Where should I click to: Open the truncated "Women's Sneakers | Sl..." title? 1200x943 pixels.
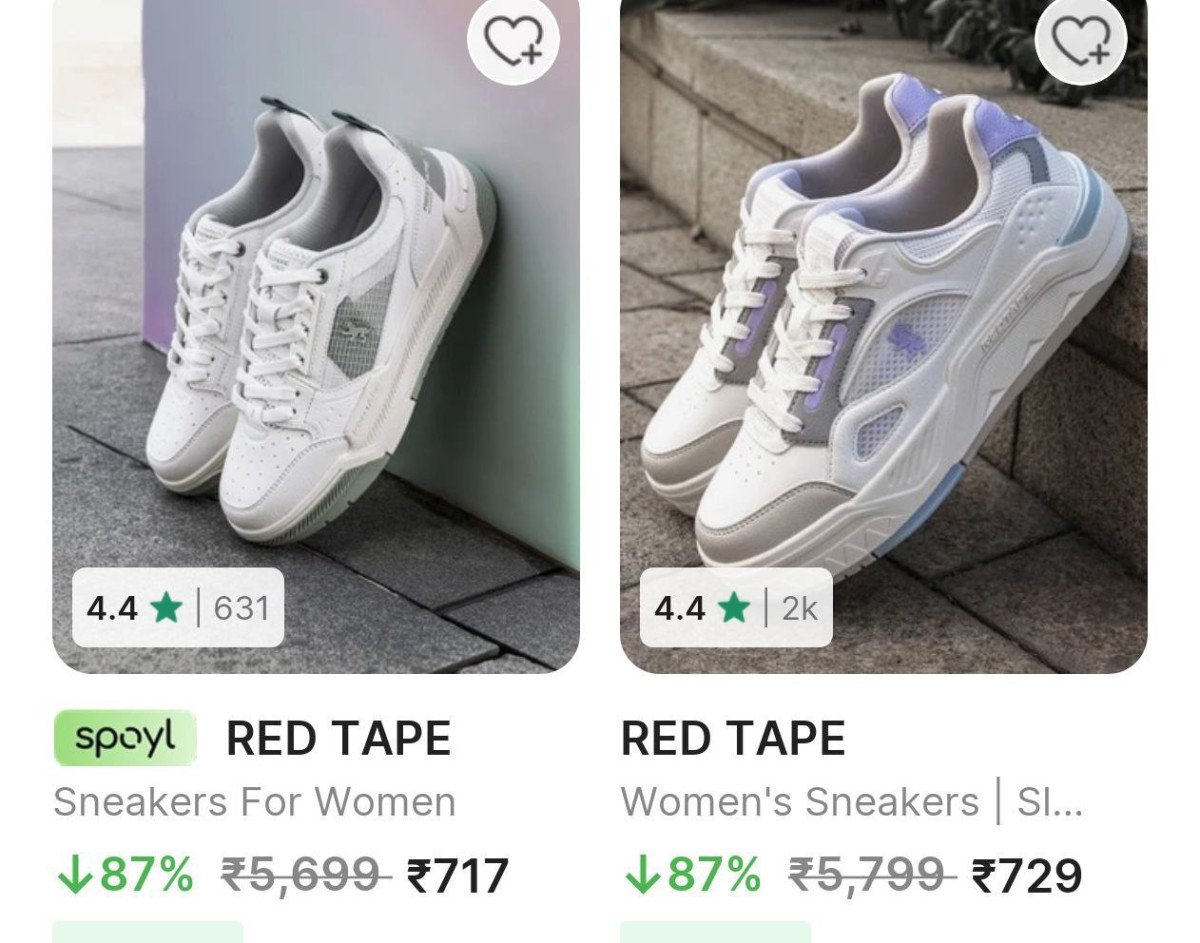click(851, 802)
